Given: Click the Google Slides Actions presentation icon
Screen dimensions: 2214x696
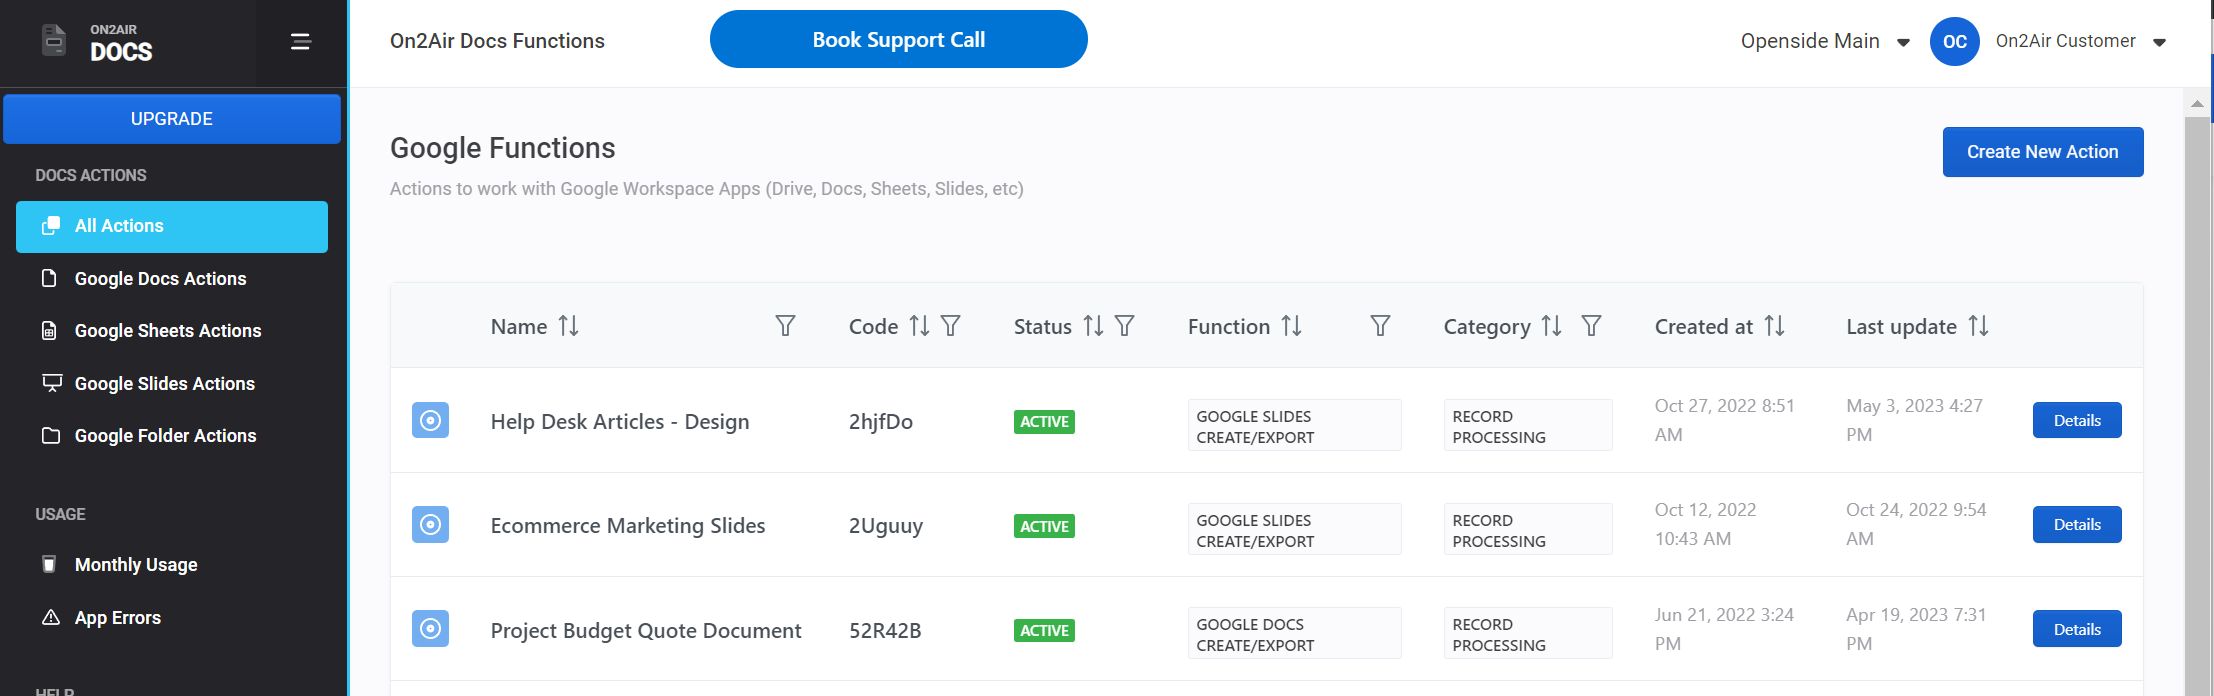Looking at the screenshot, I should (x=51, y=383).
